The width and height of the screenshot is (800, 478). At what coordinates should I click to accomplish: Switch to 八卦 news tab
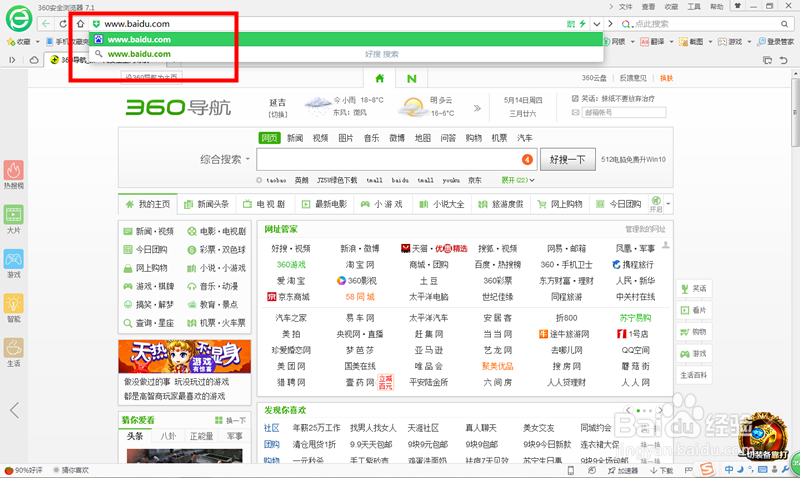[168, 436]
